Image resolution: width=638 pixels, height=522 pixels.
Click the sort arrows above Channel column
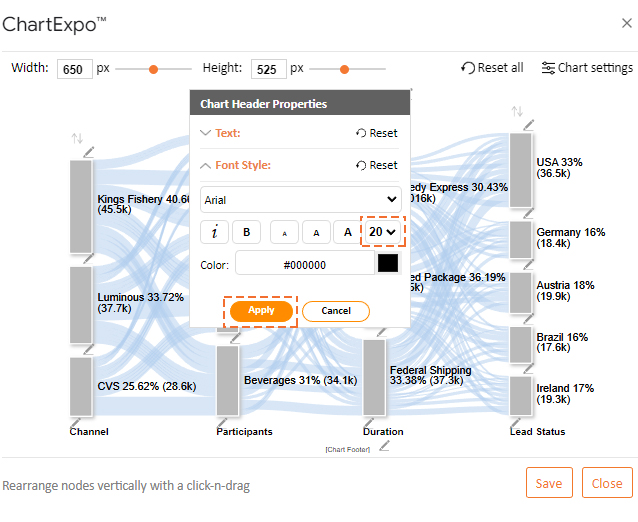point(77,138)
